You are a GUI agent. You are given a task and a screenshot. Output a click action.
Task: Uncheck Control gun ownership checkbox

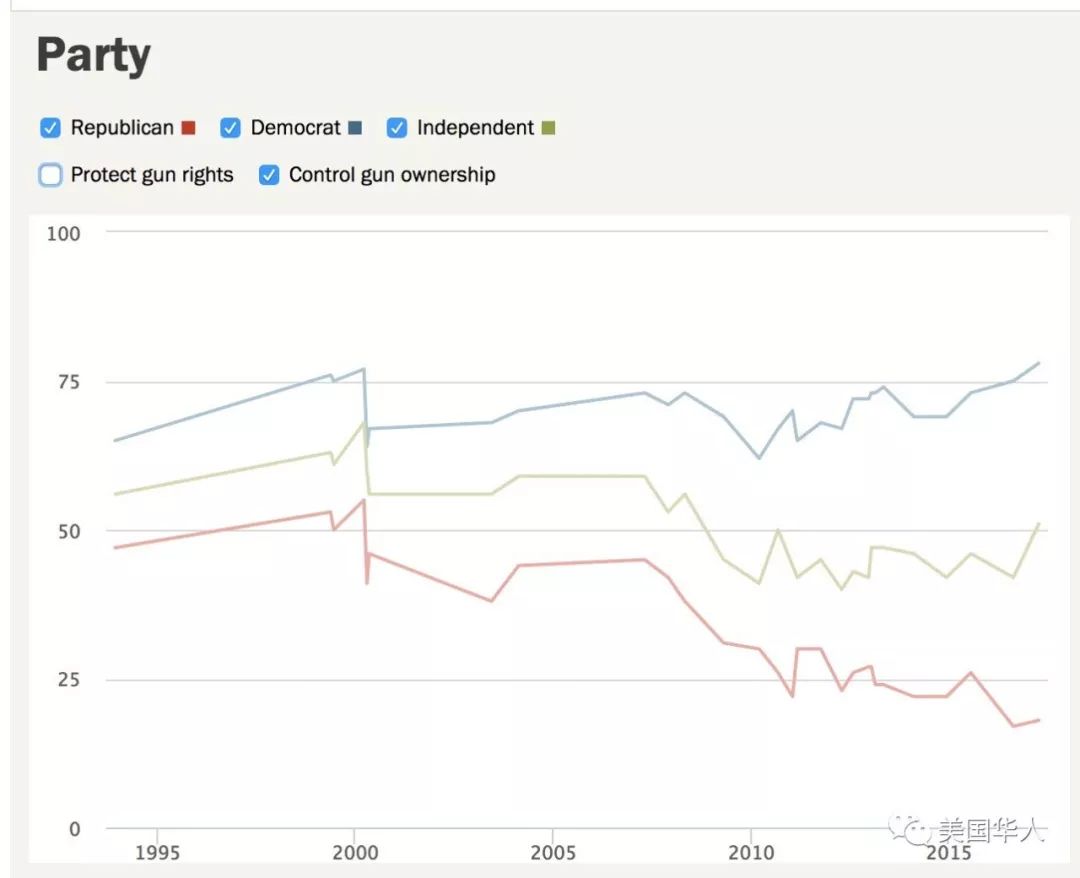269,175
